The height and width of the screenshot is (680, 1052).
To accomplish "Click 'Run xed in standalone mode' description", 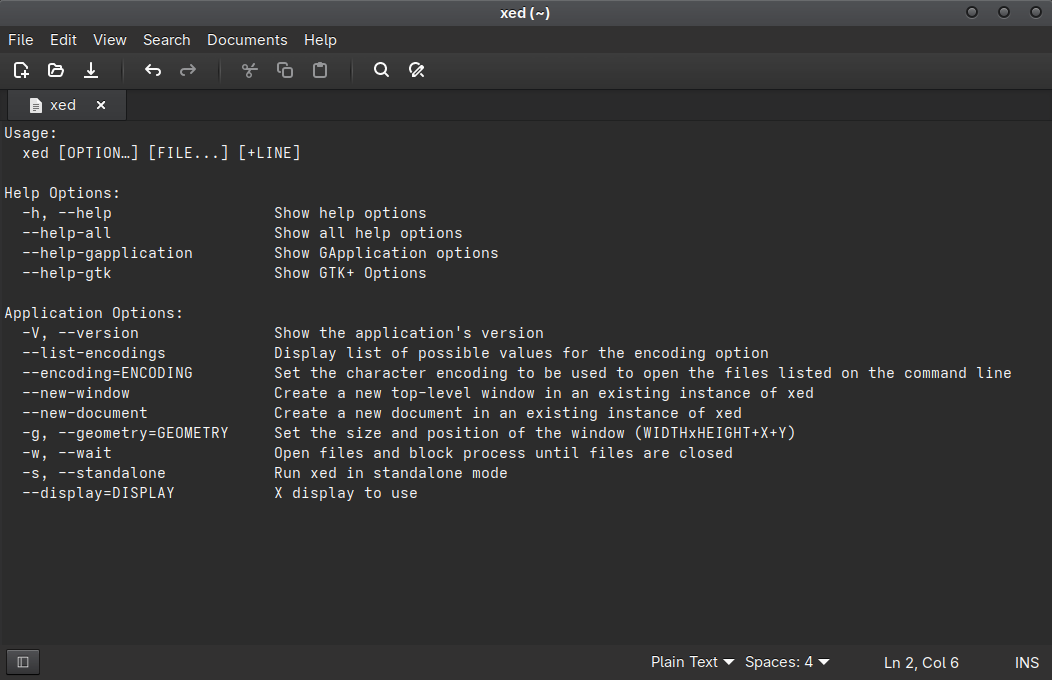I will (390, 473).
